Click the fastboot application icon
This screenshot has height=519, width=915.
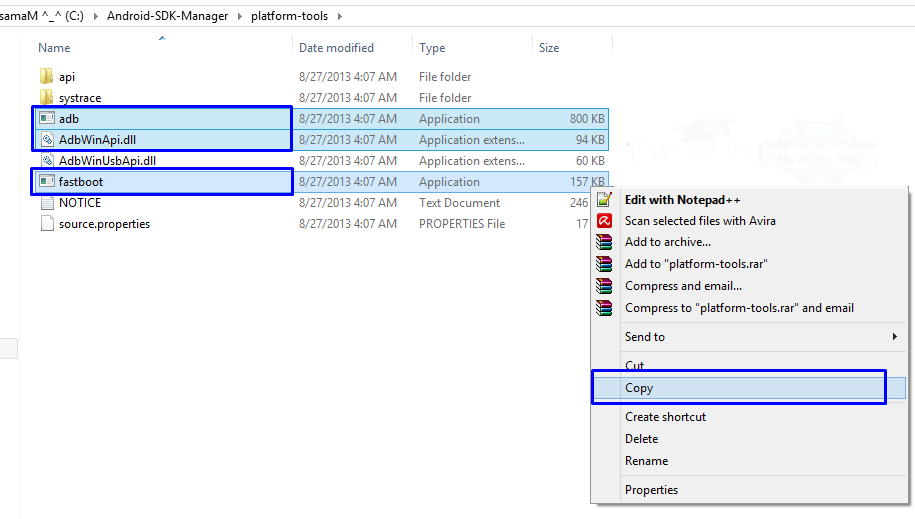47,182
